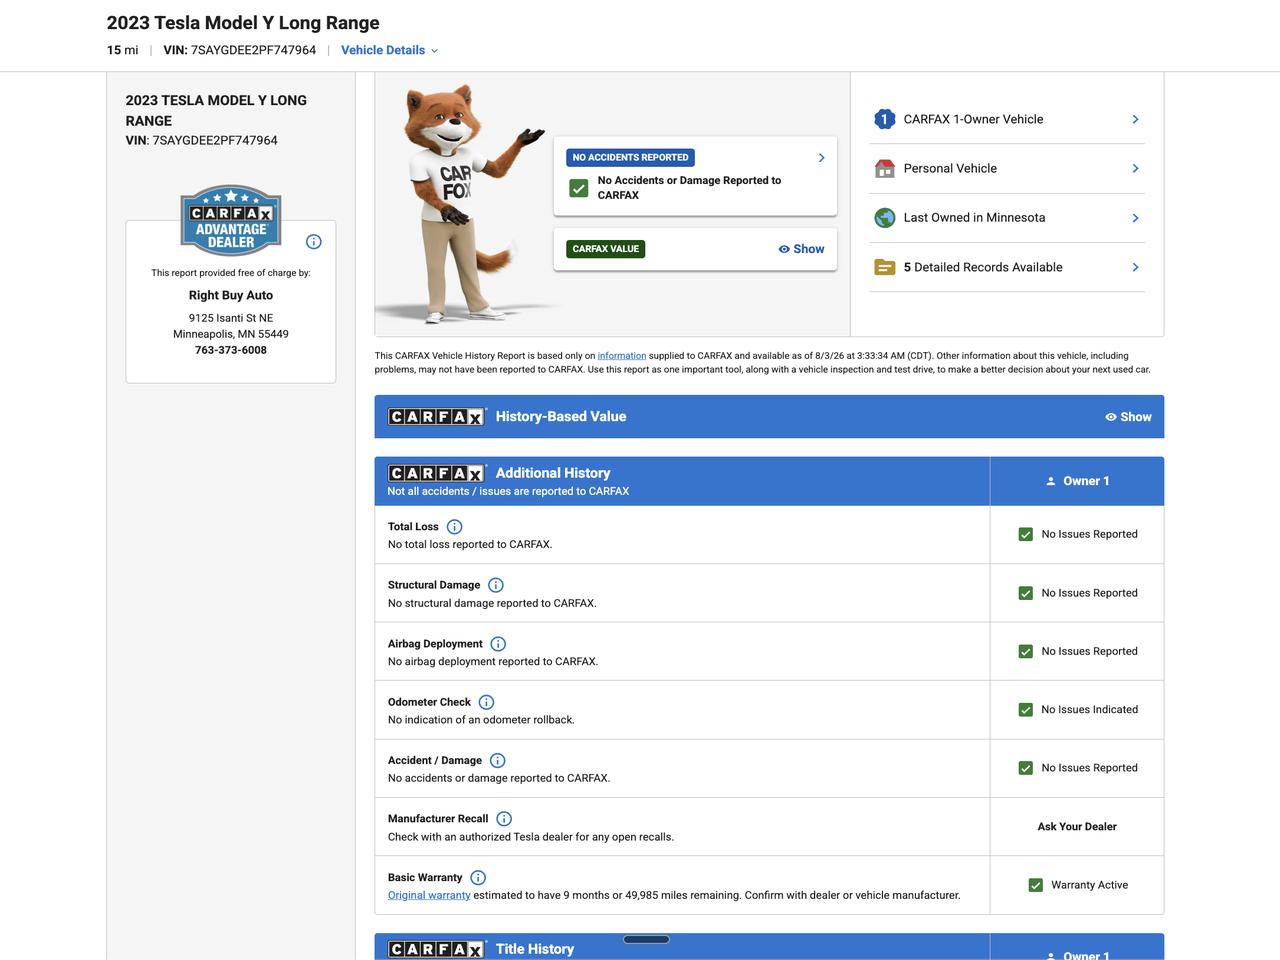Open the Total Loss info icon
1280x960 pixels.
(454, 527)
